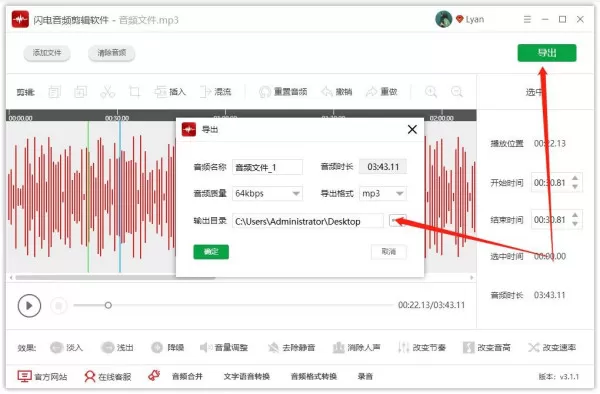This screenshot has height=394, width=600.
Task: Apply the 降噪 noise reduction effect
Action: pos(168,347)
